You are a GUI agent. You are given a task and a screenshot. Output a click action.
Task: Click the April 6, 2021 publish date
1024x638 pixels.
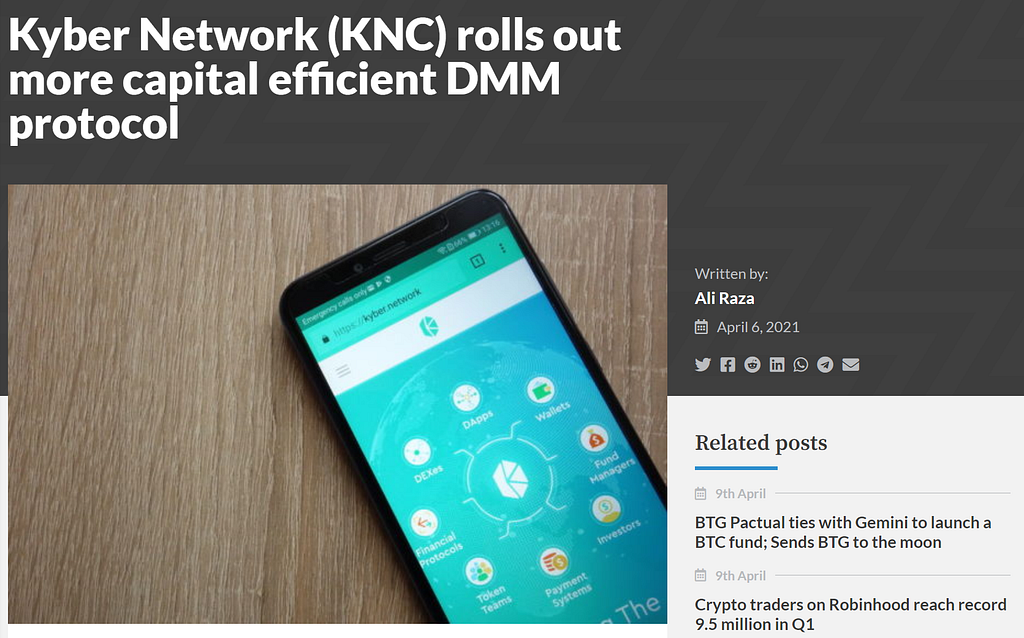758,327
